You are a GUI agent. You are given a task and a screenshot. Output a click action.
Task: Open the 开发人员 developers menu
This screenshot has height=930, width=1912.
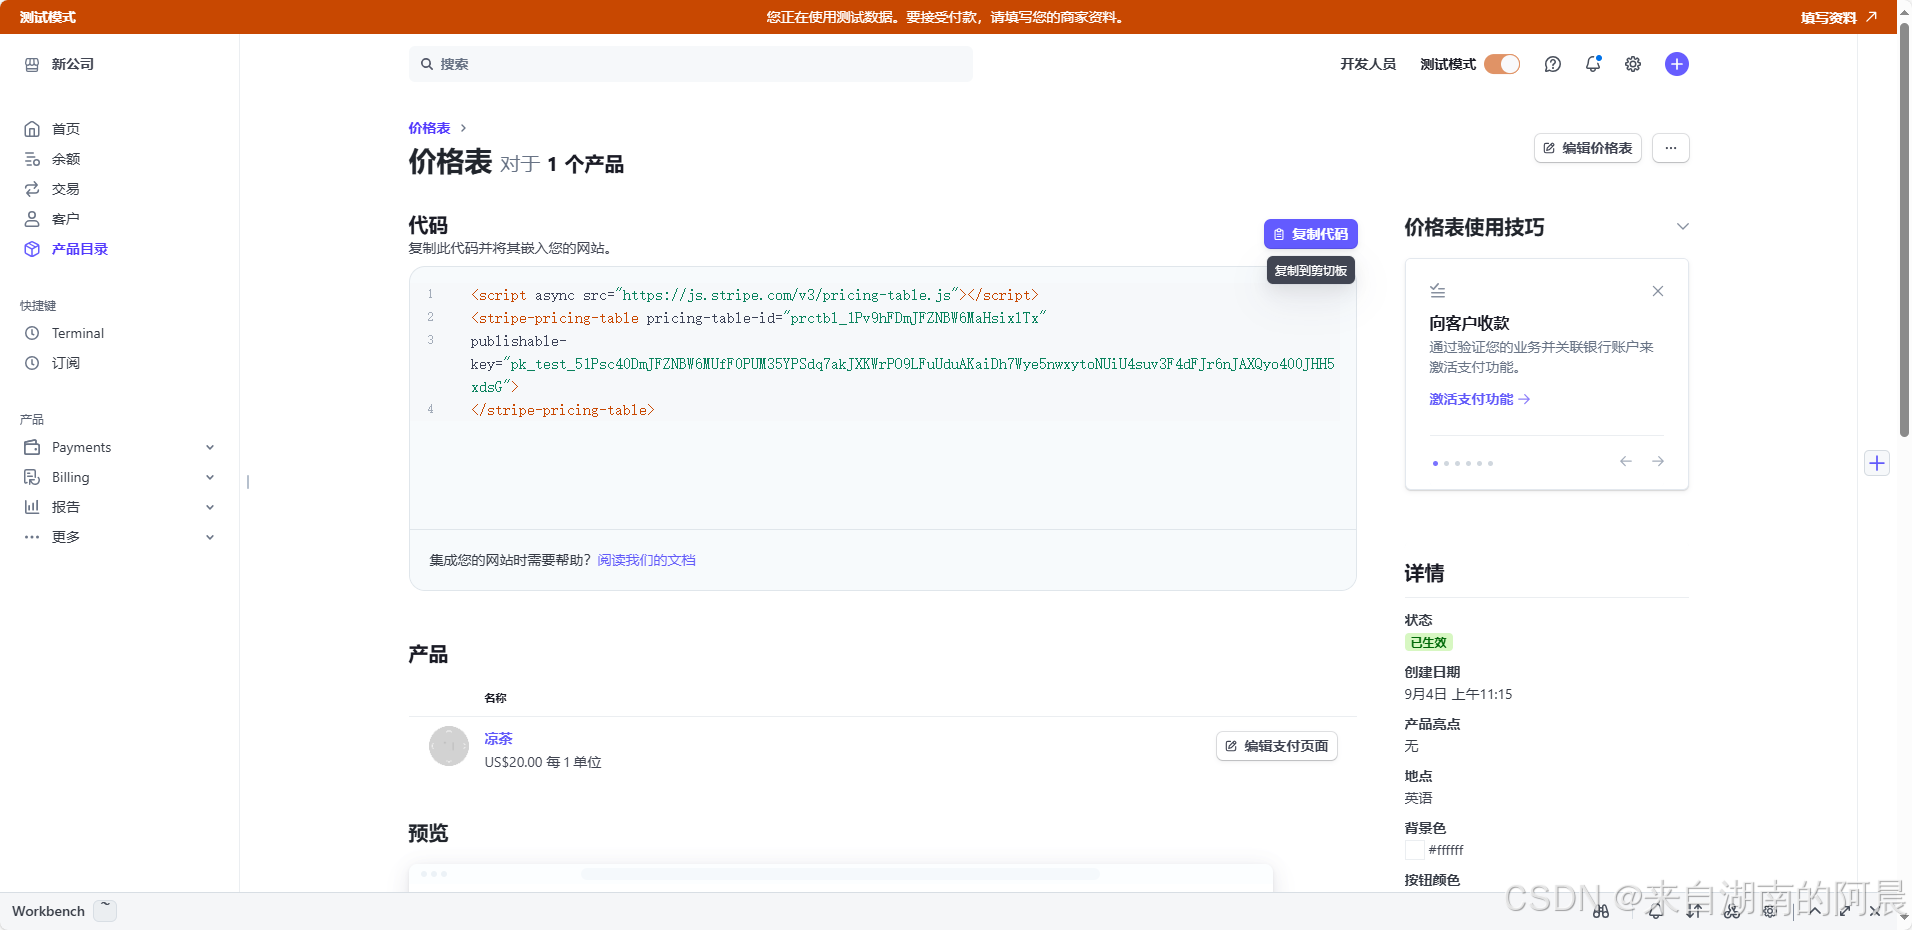[x=1368, y=64]
